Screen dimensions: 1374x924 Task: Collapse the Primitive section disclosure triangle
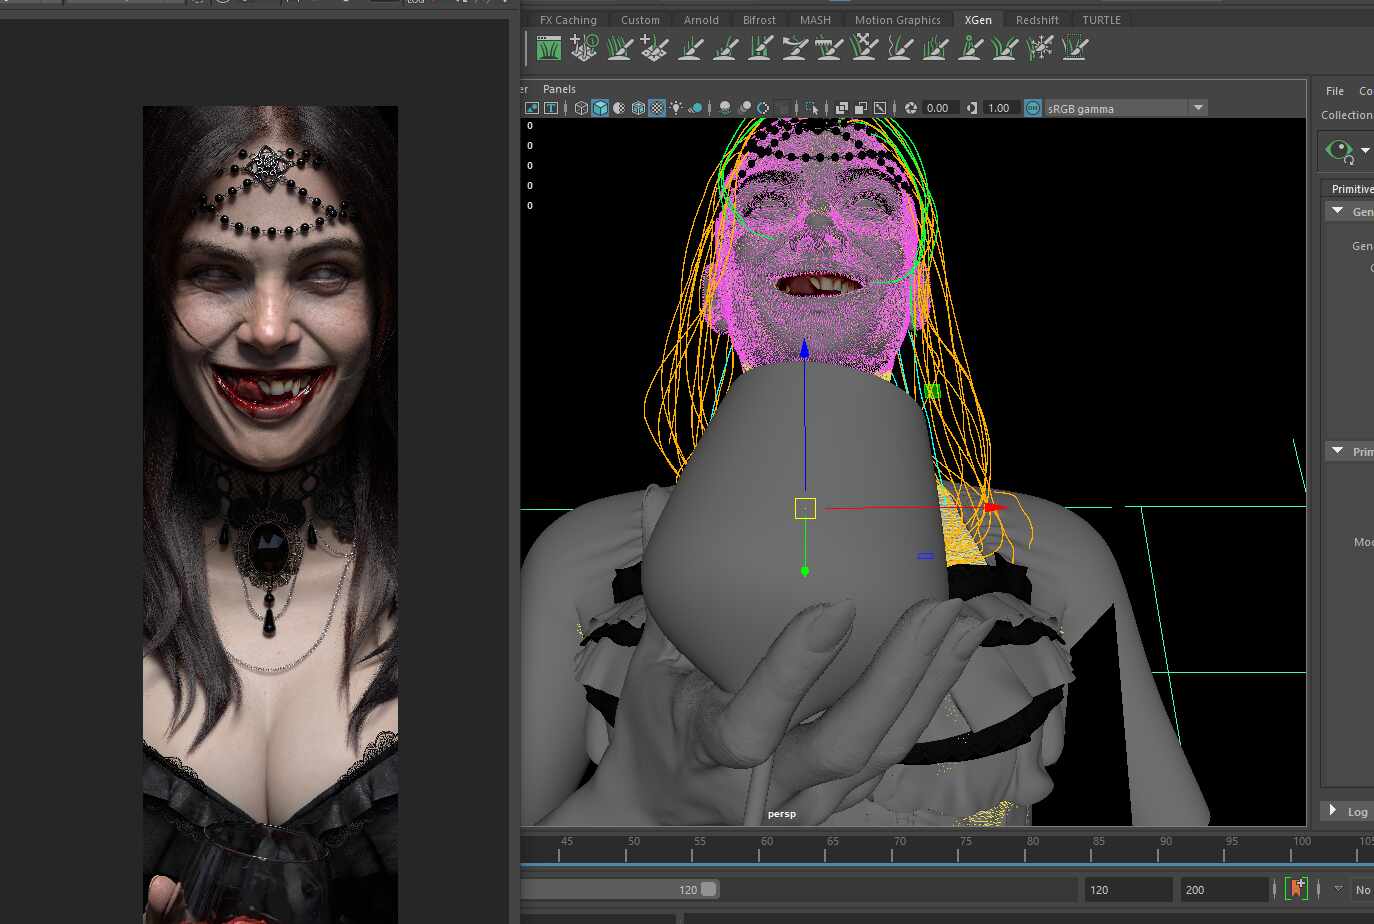coord(1338,452)
